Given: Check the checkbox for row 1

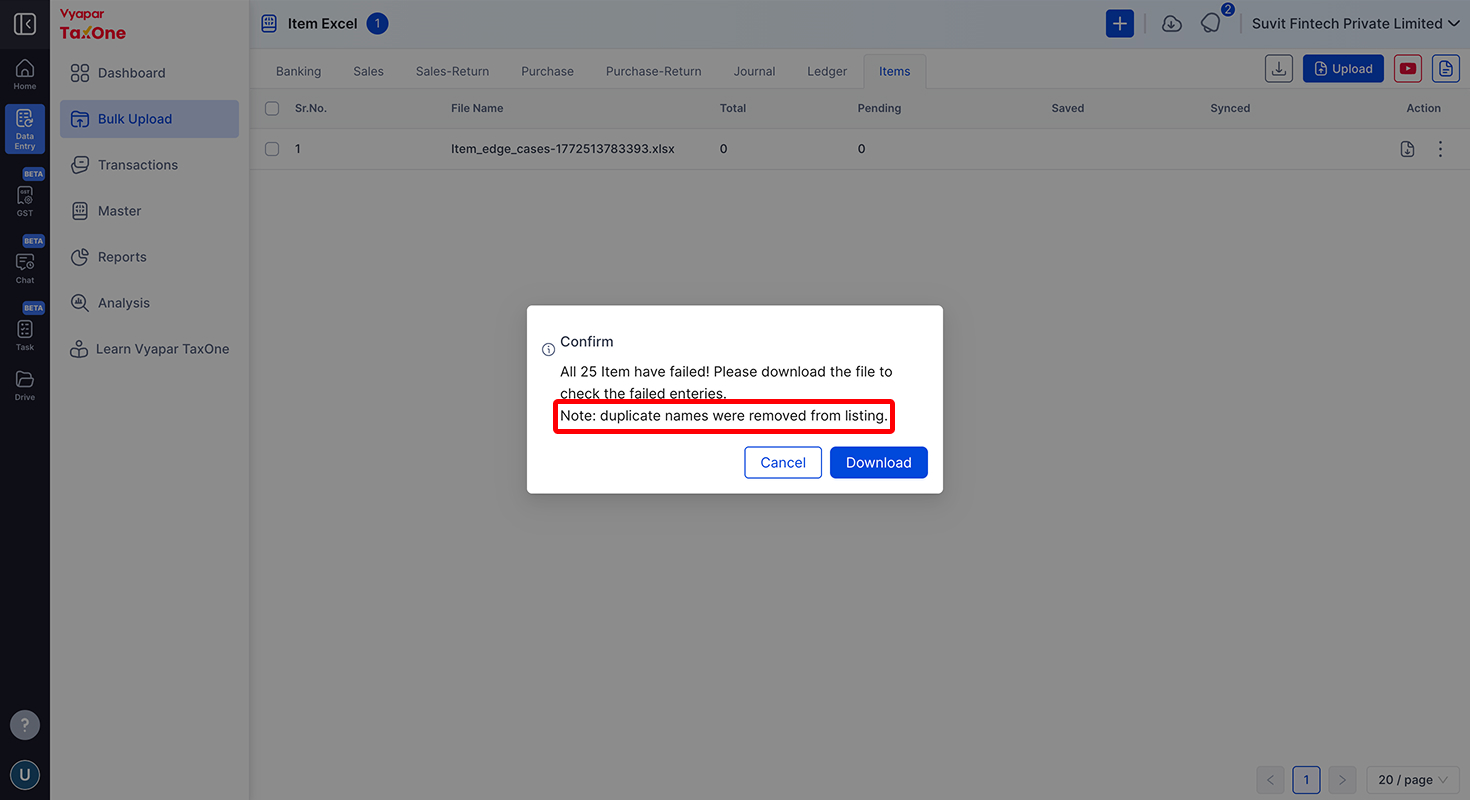Looking at the screenshot, I should tap(272, 149).
